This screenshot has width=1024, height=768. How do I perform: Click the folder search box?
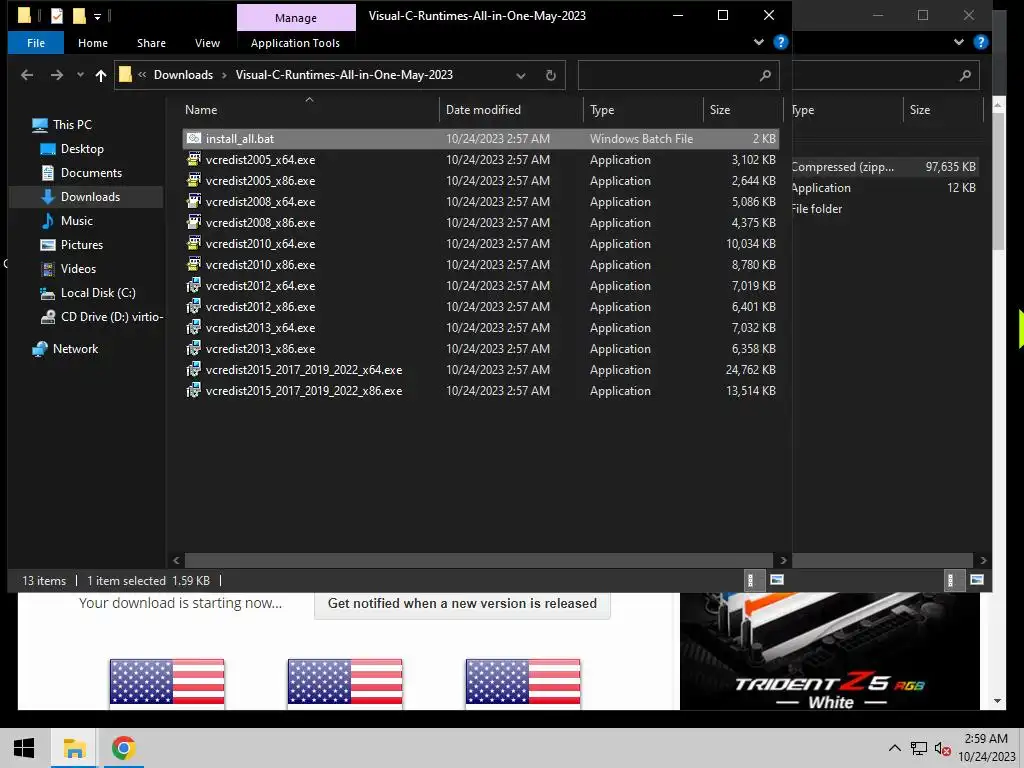pyautogui.click(x=679, y=75)
